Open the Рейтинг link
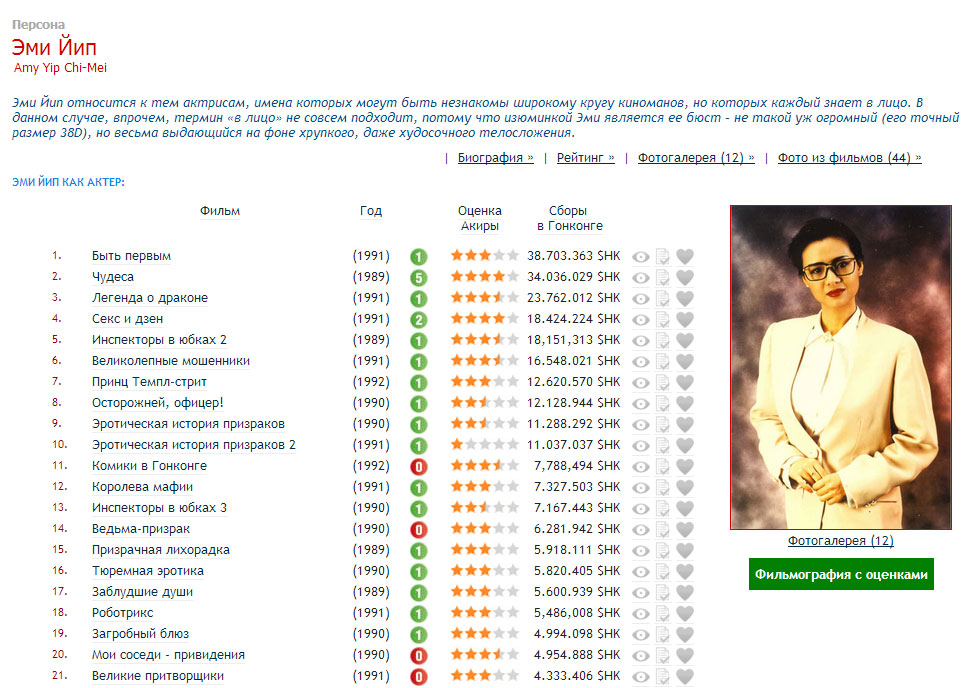976x688 pixels. pos(585,158)
